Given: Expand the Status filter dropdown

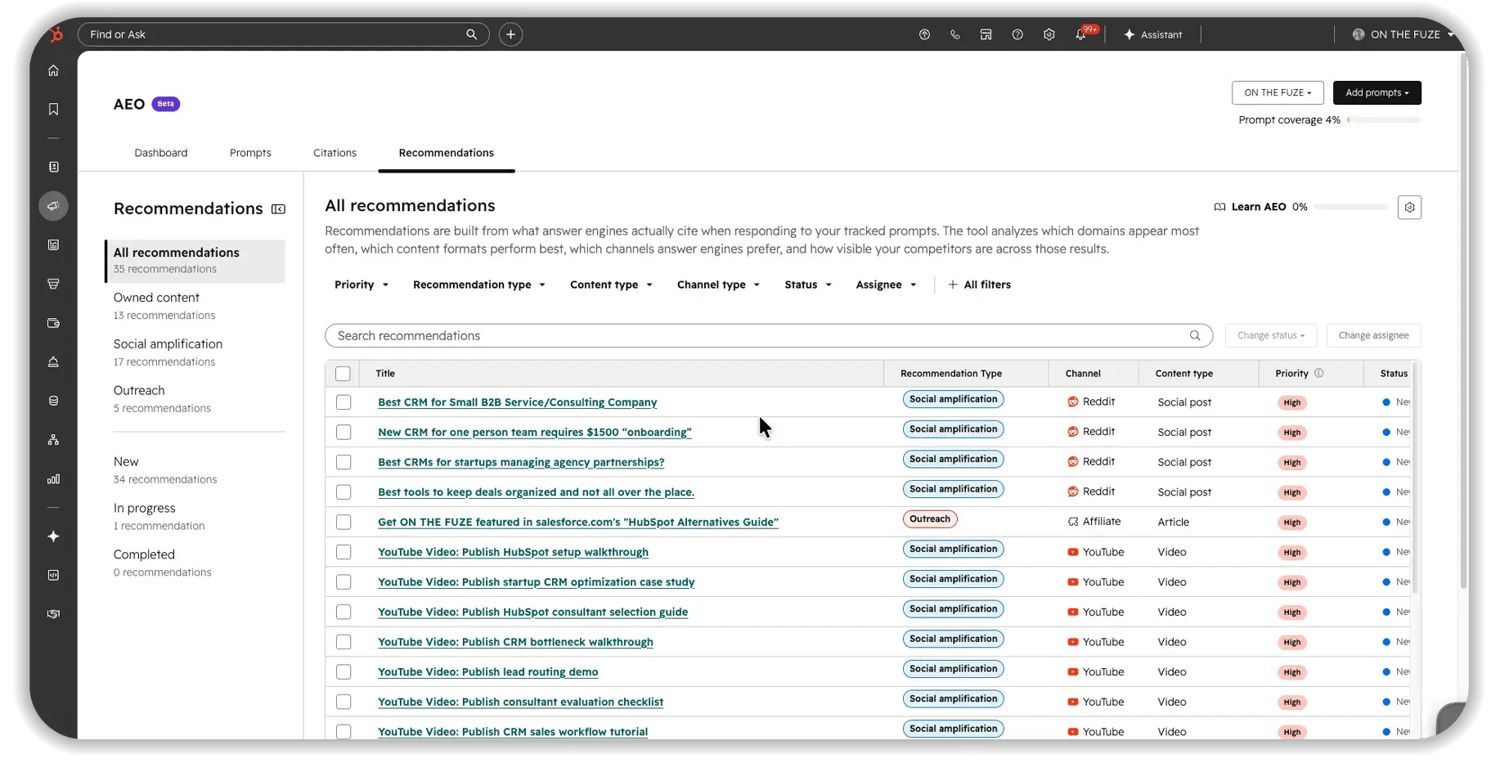Looking at the screenshot, I should point(808,285).
